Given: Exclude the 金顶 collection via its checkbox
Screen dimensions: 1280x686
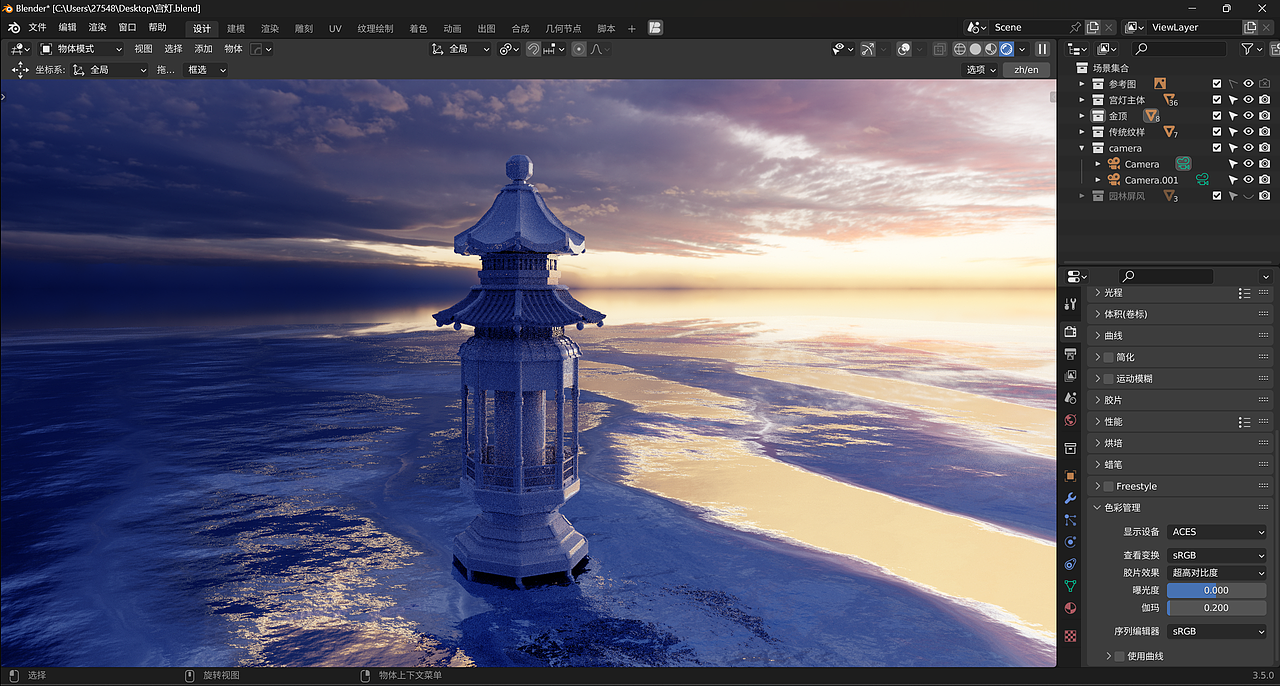Looking at the screenshot, I should click(1217, 116).
